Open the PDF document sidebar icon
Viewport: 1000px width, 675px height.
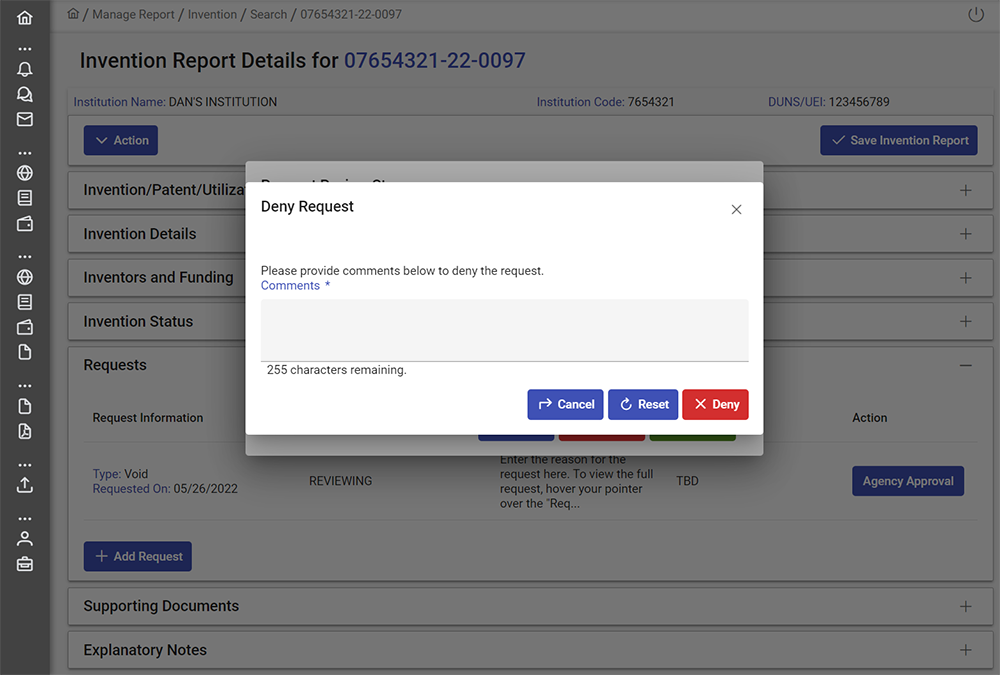[x=24, y=431]
